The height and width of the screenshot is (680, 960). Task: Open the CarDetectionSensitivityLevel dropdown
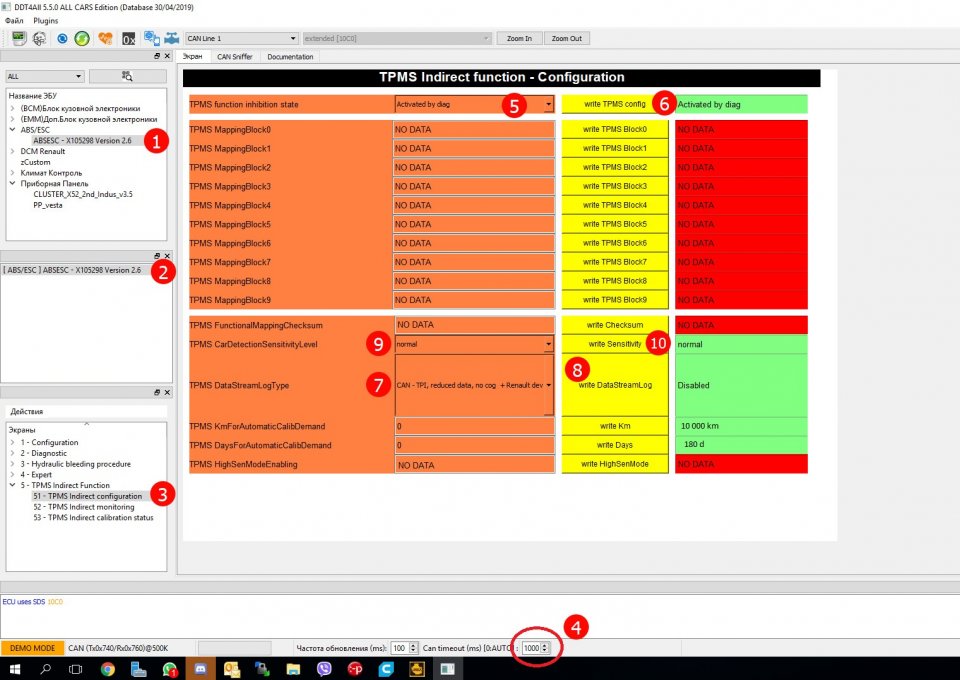548,344
